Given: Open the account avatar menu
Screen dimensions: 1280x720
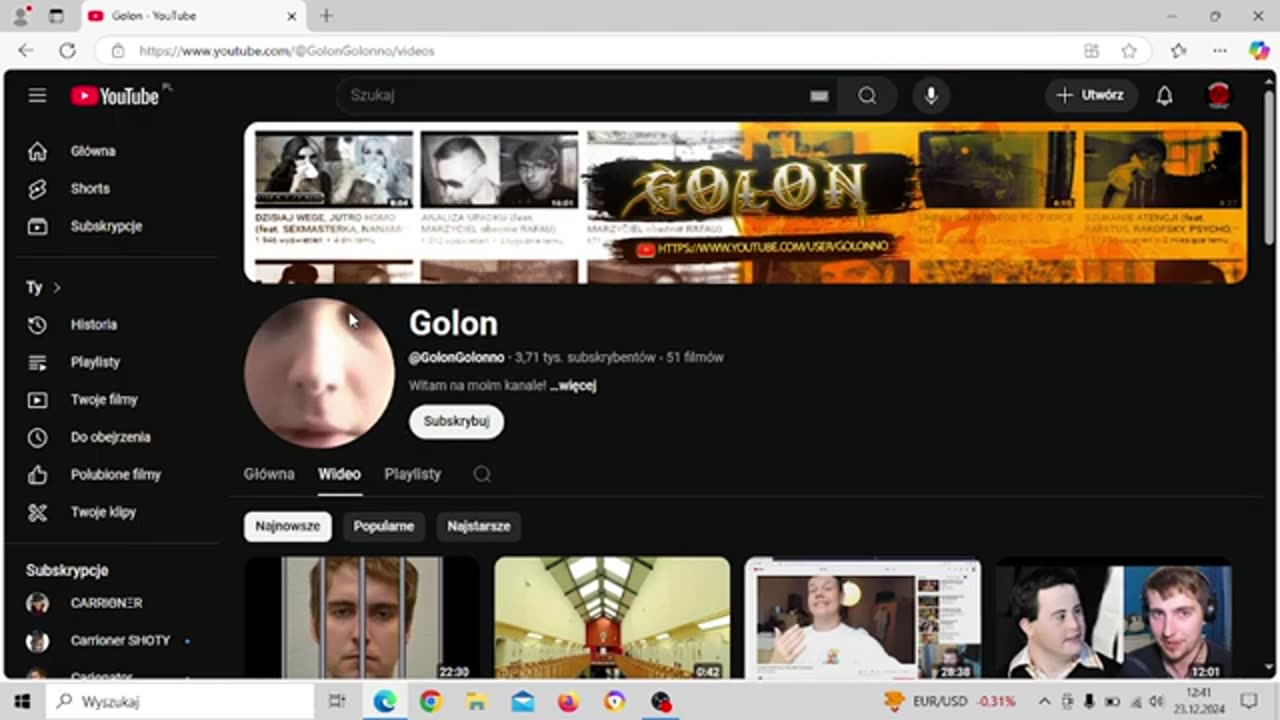Looking at the screenshot, I should 1218,95.
